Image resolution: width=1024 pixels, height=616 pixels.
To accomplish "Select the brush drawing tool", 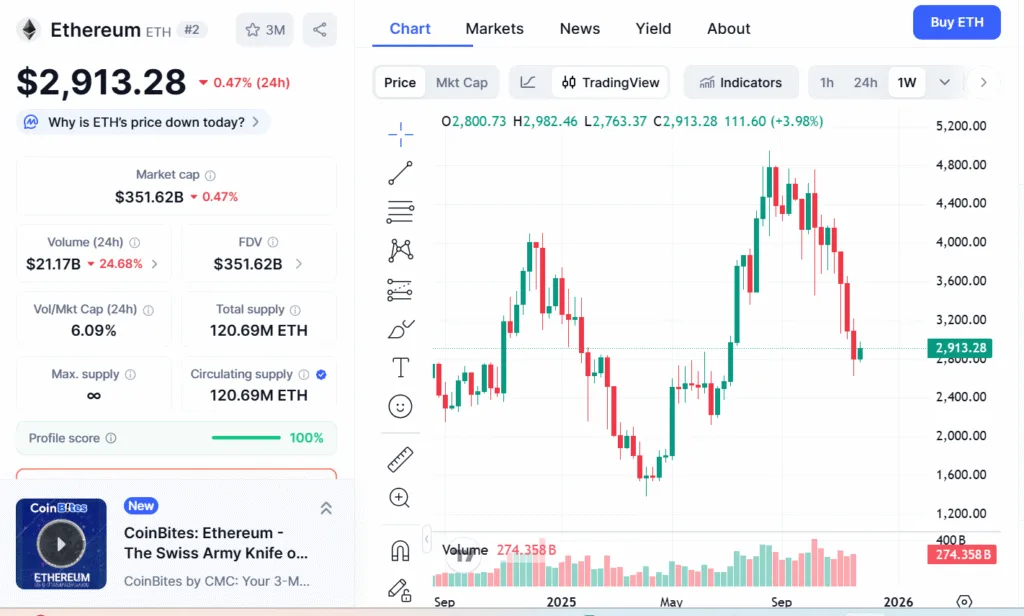I will click(x=400, y=330).
